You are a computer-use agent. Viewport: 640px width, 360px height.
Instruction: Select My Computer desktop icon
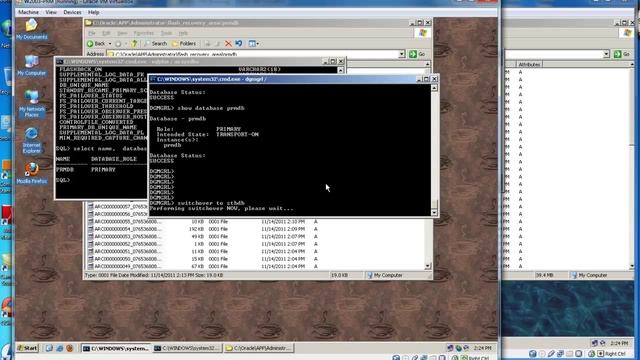click(x=31, y=65)
